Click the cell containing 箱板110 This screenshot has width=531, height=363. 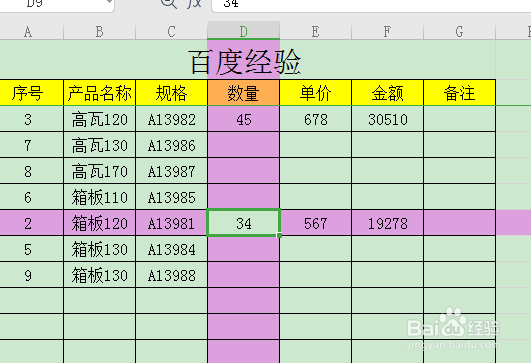pos(99,197)
